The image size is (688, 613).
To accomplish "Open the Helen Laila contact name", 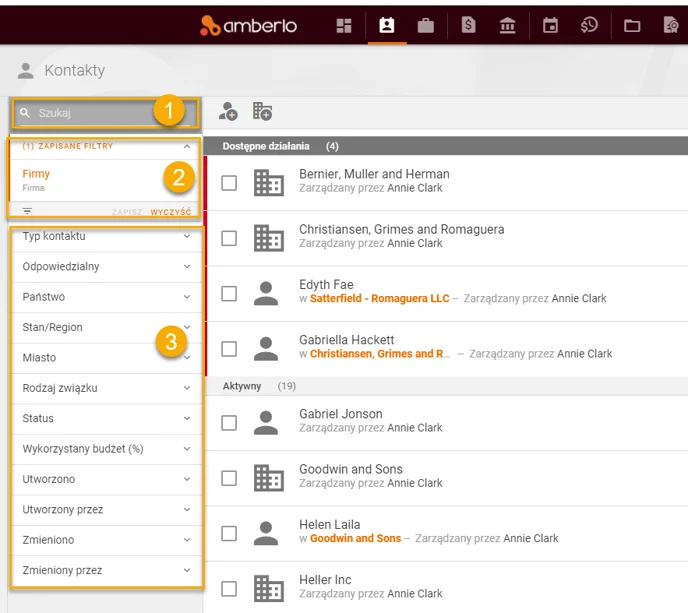I will 330,524.
